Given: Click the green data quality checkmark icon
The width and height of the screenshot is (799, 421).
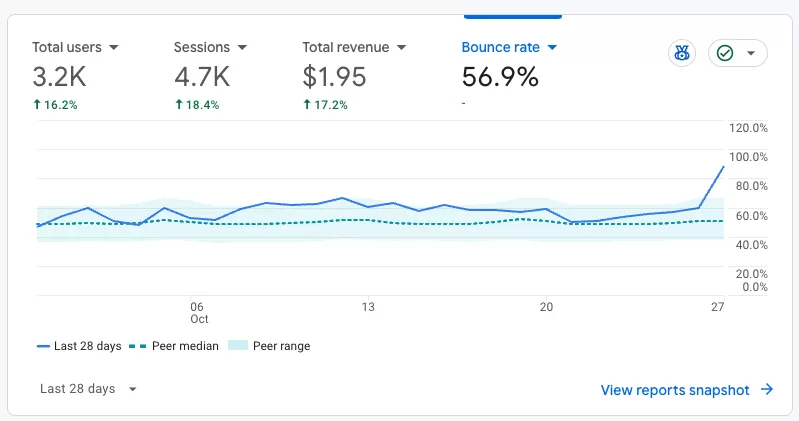Looking at the screenshot, I should coord(725,53).
